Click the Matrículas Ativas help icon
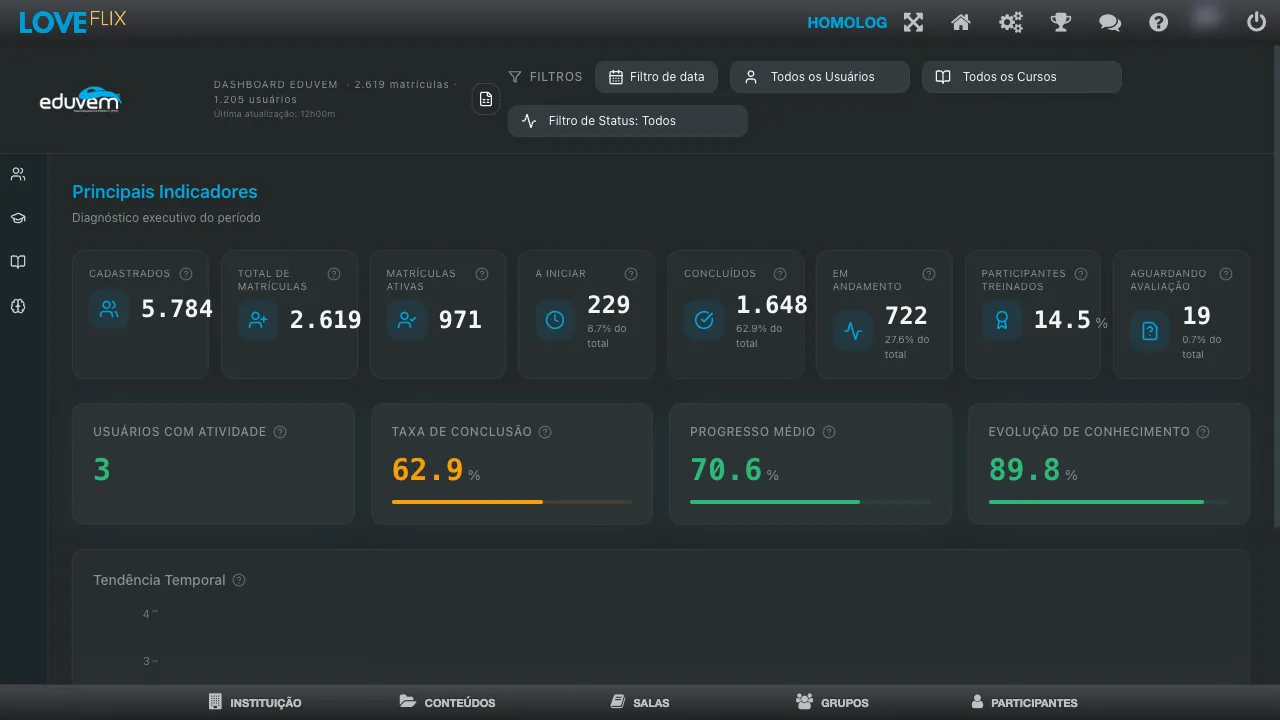The height and width of the screenshot is (720, 1280). (x=482, y=274)
